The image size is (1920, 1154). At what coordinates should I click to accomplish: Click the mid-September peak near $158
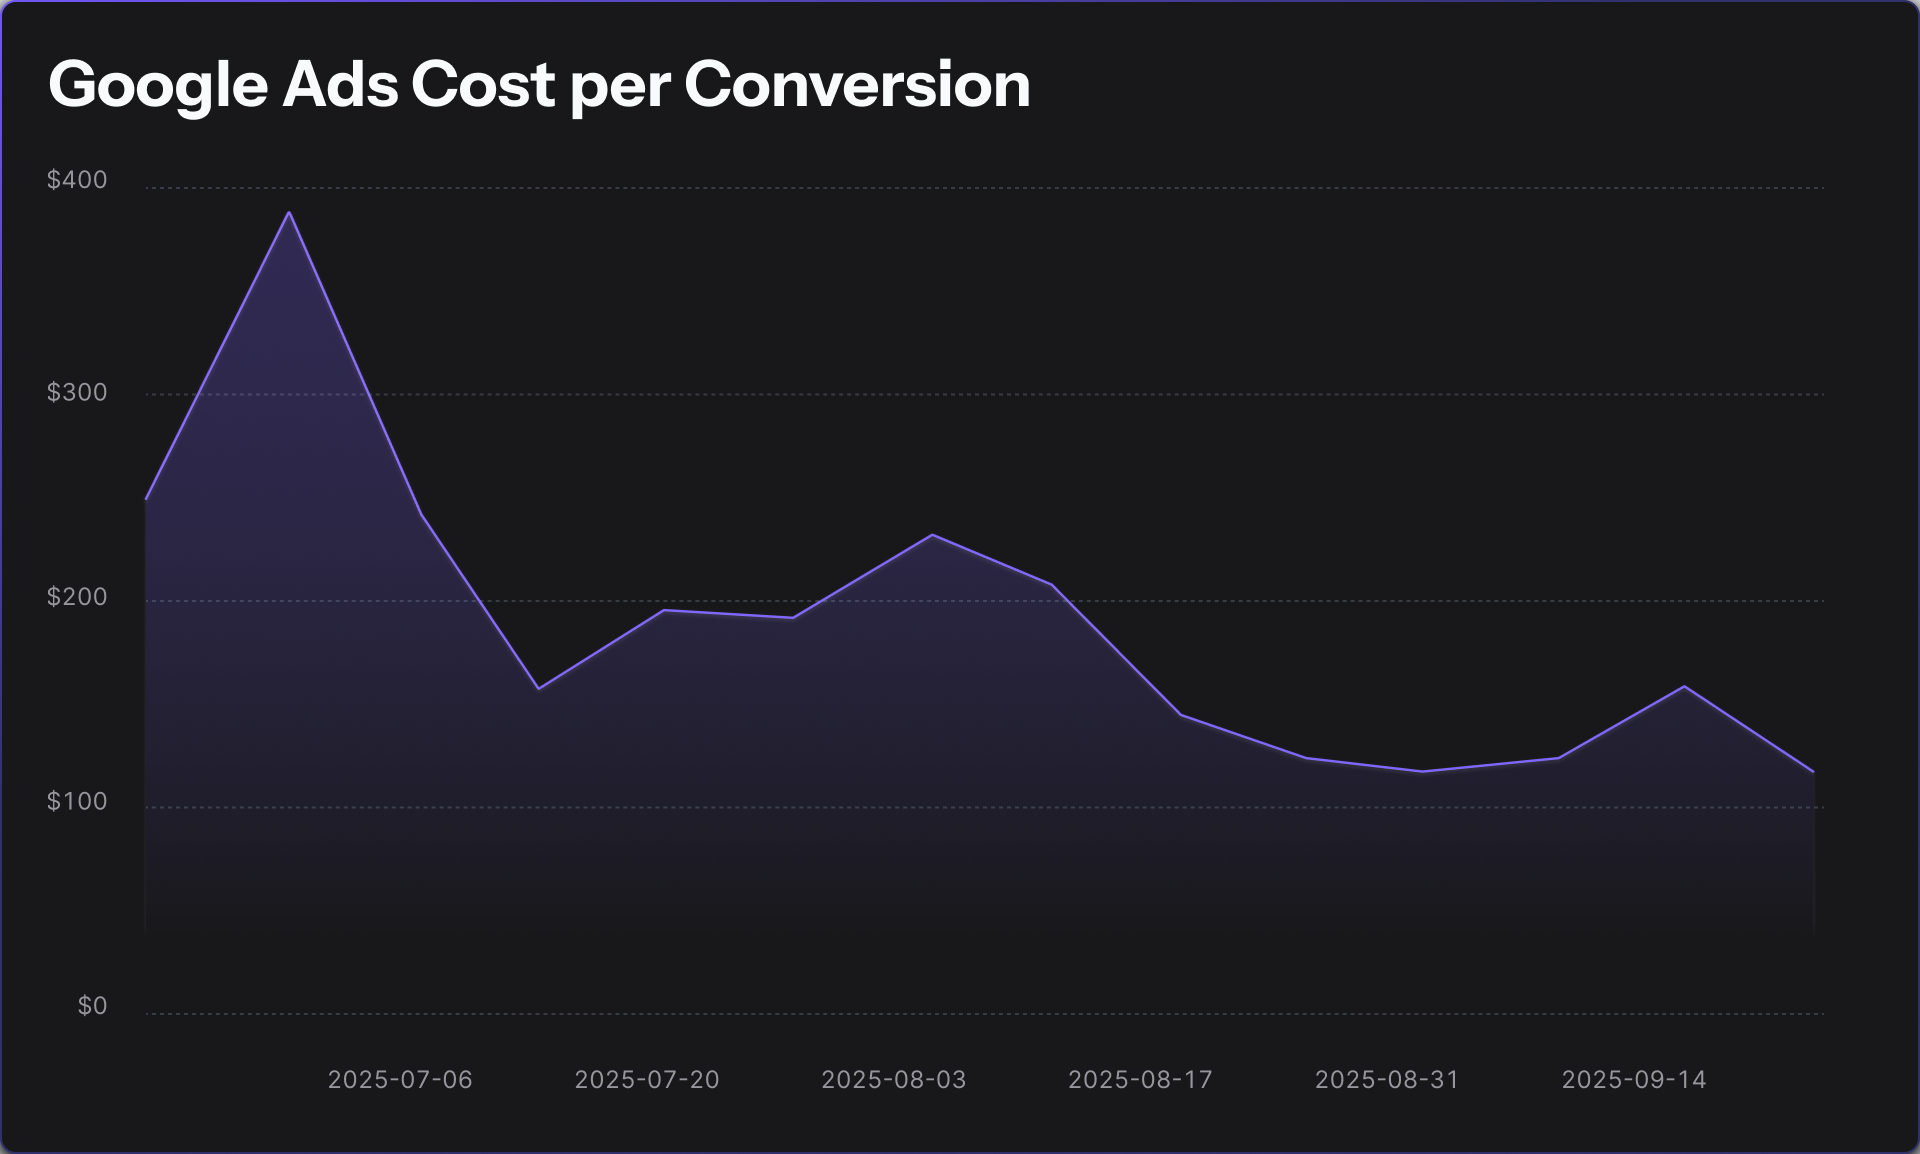point(1685,686)
